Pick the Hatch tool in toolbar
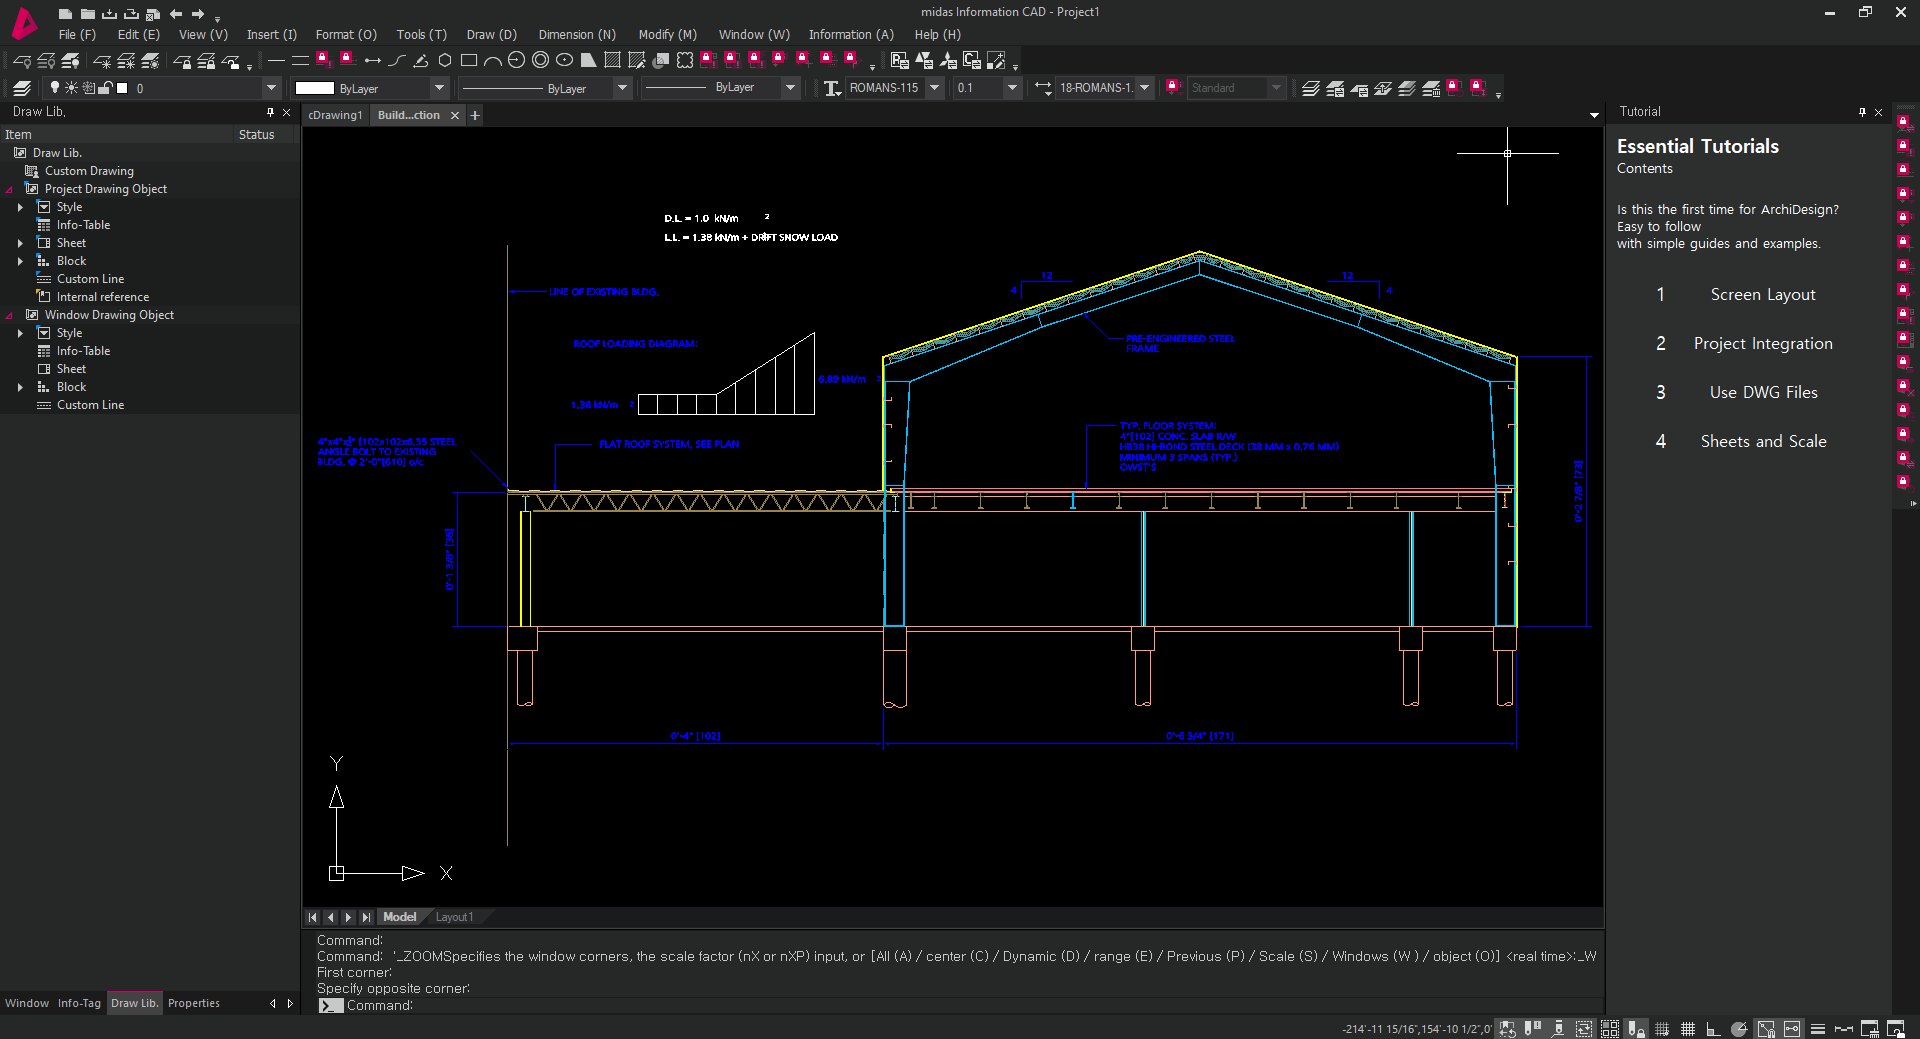This screenshot has height=1039, width=1920. tap(612, 61)
